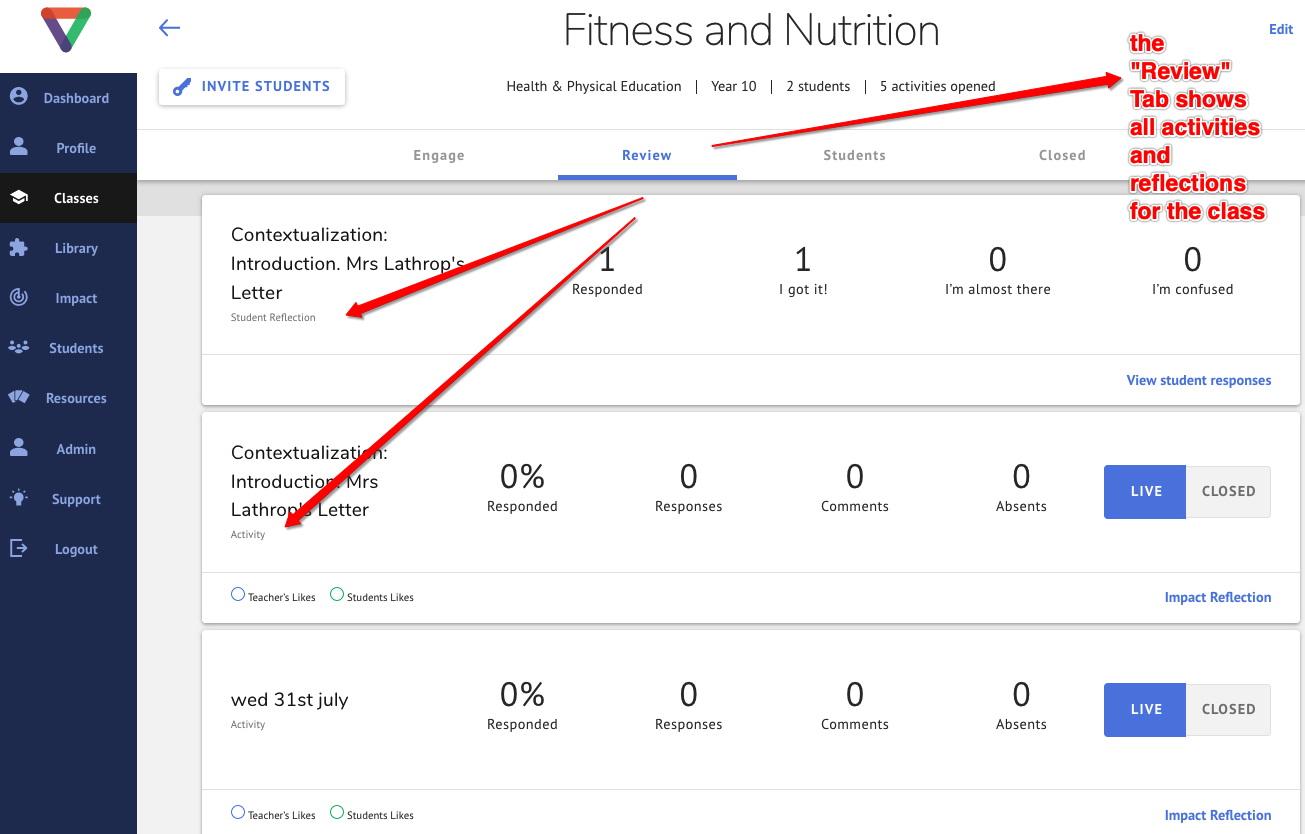Switch to the Engage tab
Screen dimensions: 1305x834
coord(439,155)
